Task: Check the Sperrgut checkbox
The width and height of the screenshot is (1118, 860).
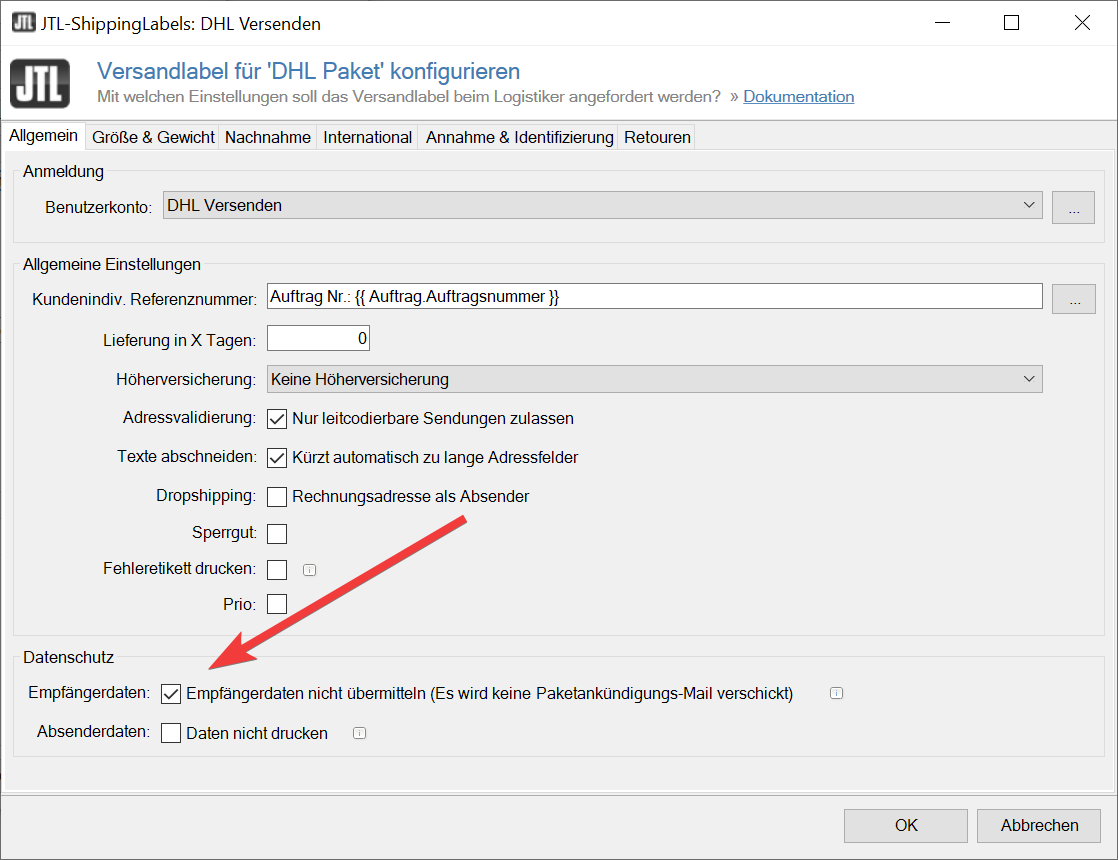Action: 277,533
